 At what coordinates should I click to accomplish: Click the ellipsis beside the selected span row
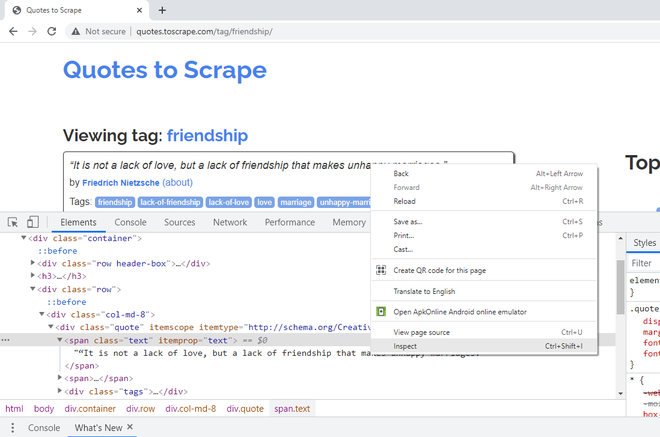[x=5, y=340]
